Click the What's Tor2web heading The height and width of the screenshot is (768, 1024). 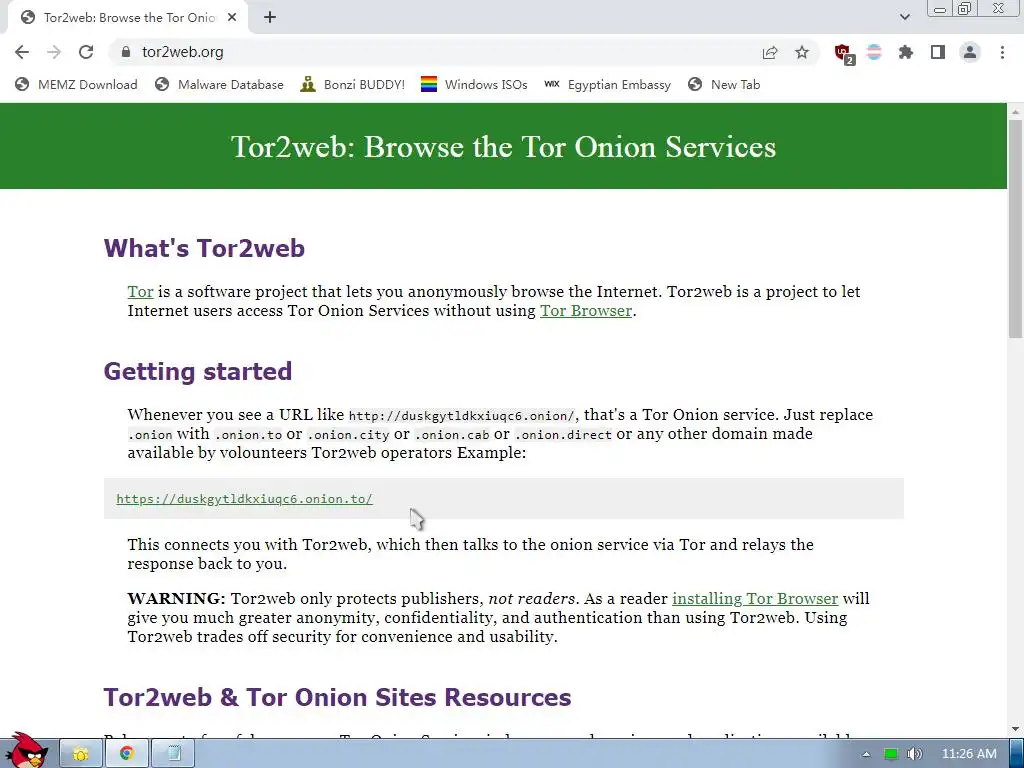(204, 248)
